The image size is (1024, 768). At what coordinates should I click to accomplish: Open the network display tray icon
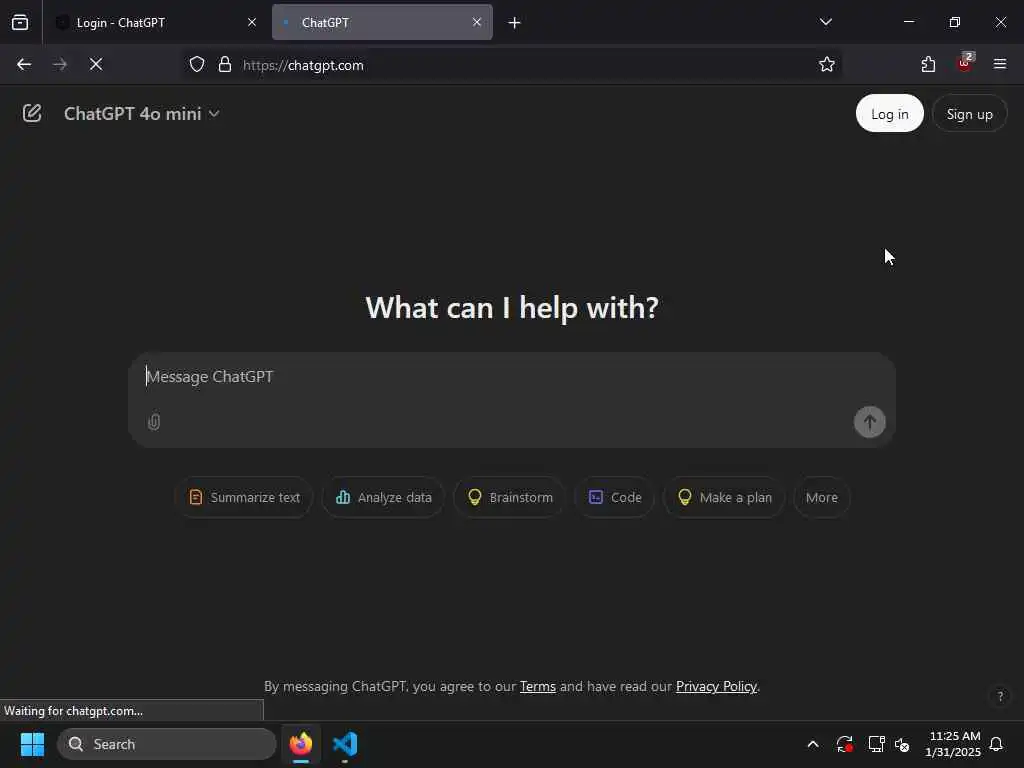876,744
